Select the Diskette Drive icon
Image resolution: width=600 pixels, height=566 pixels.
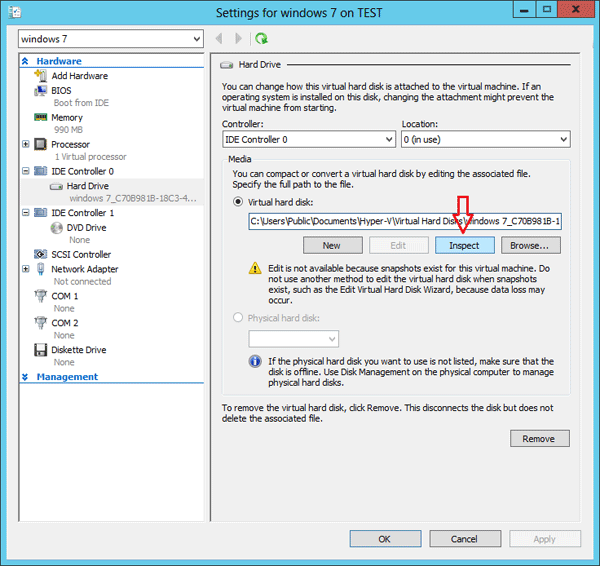(x=41, y=351)
